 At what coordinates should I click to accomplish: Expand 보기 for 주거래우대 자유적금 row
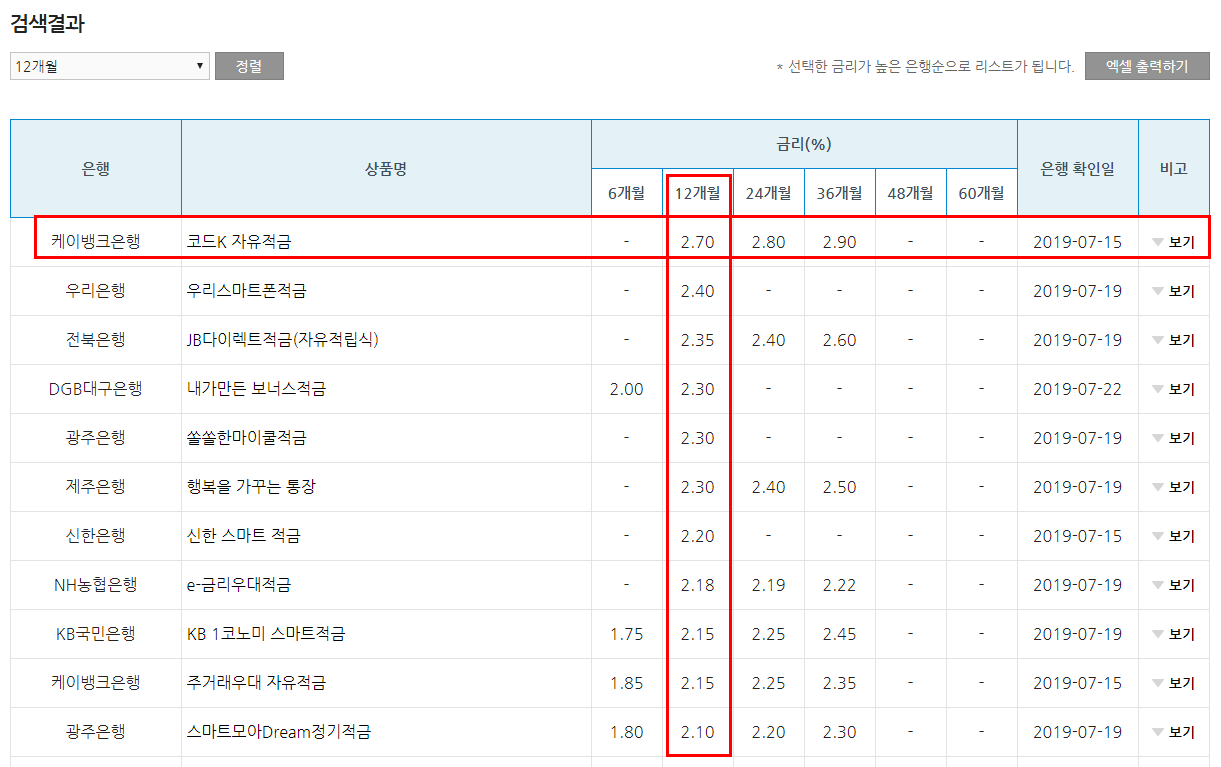(1173, 683)
